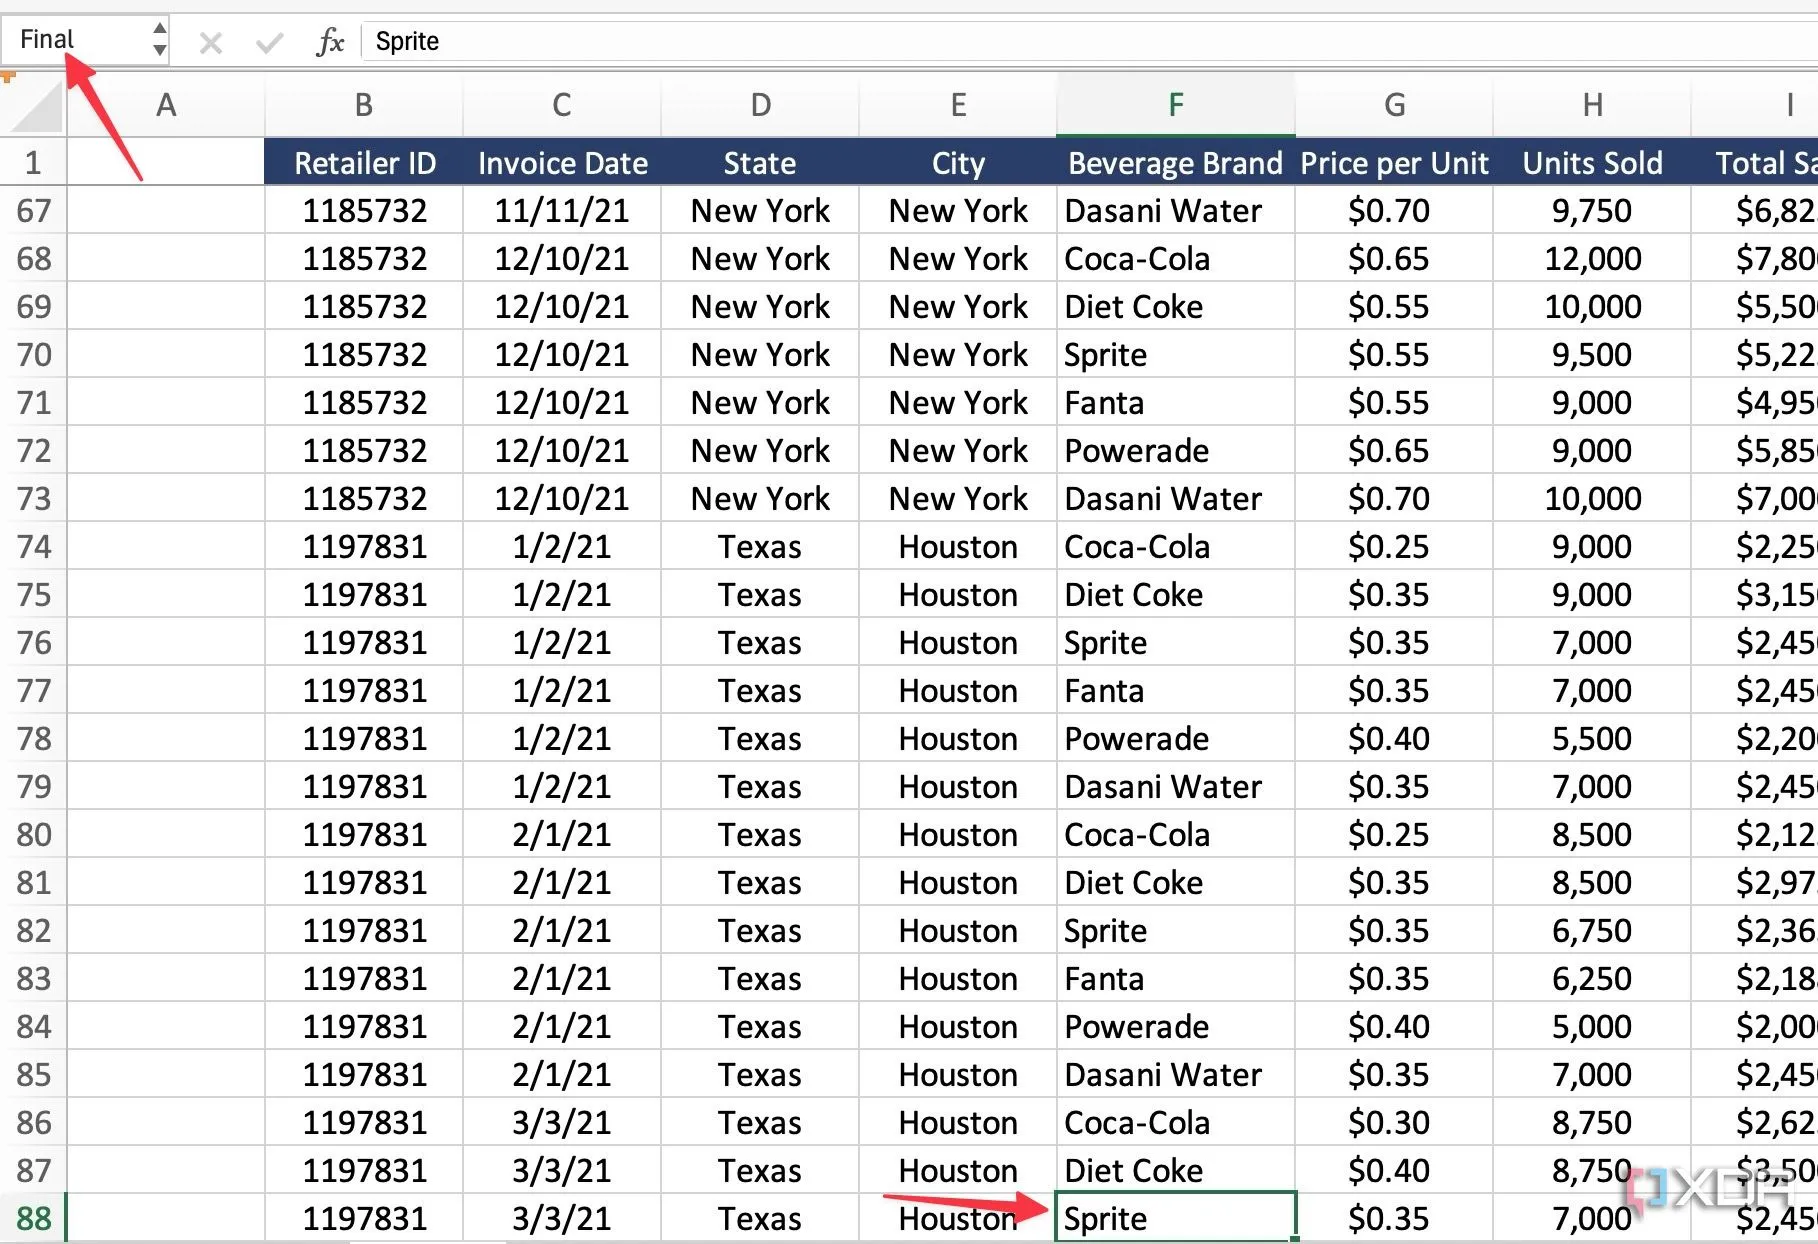Select column F header
The image size is (1818, 1244).
point(1175,105)
